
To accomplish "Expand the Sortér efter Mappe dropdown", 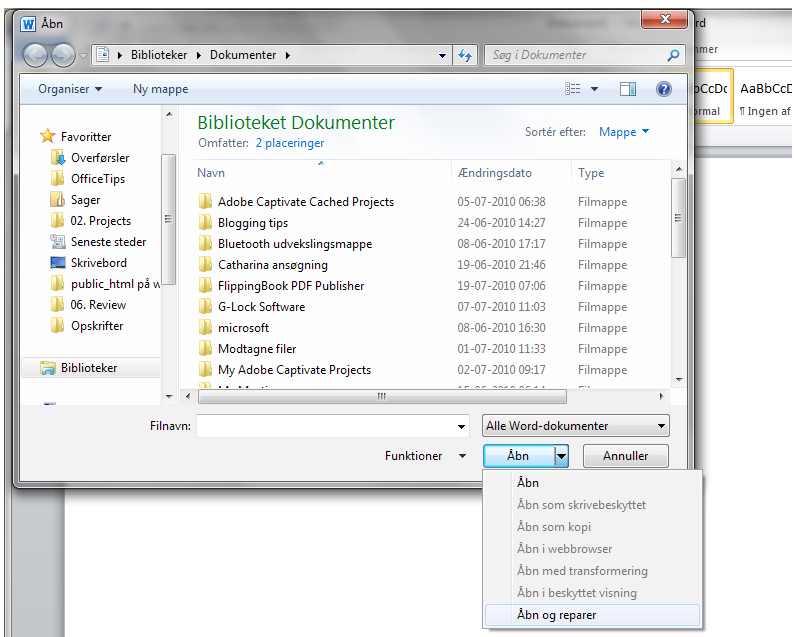I will coord(624,132).
